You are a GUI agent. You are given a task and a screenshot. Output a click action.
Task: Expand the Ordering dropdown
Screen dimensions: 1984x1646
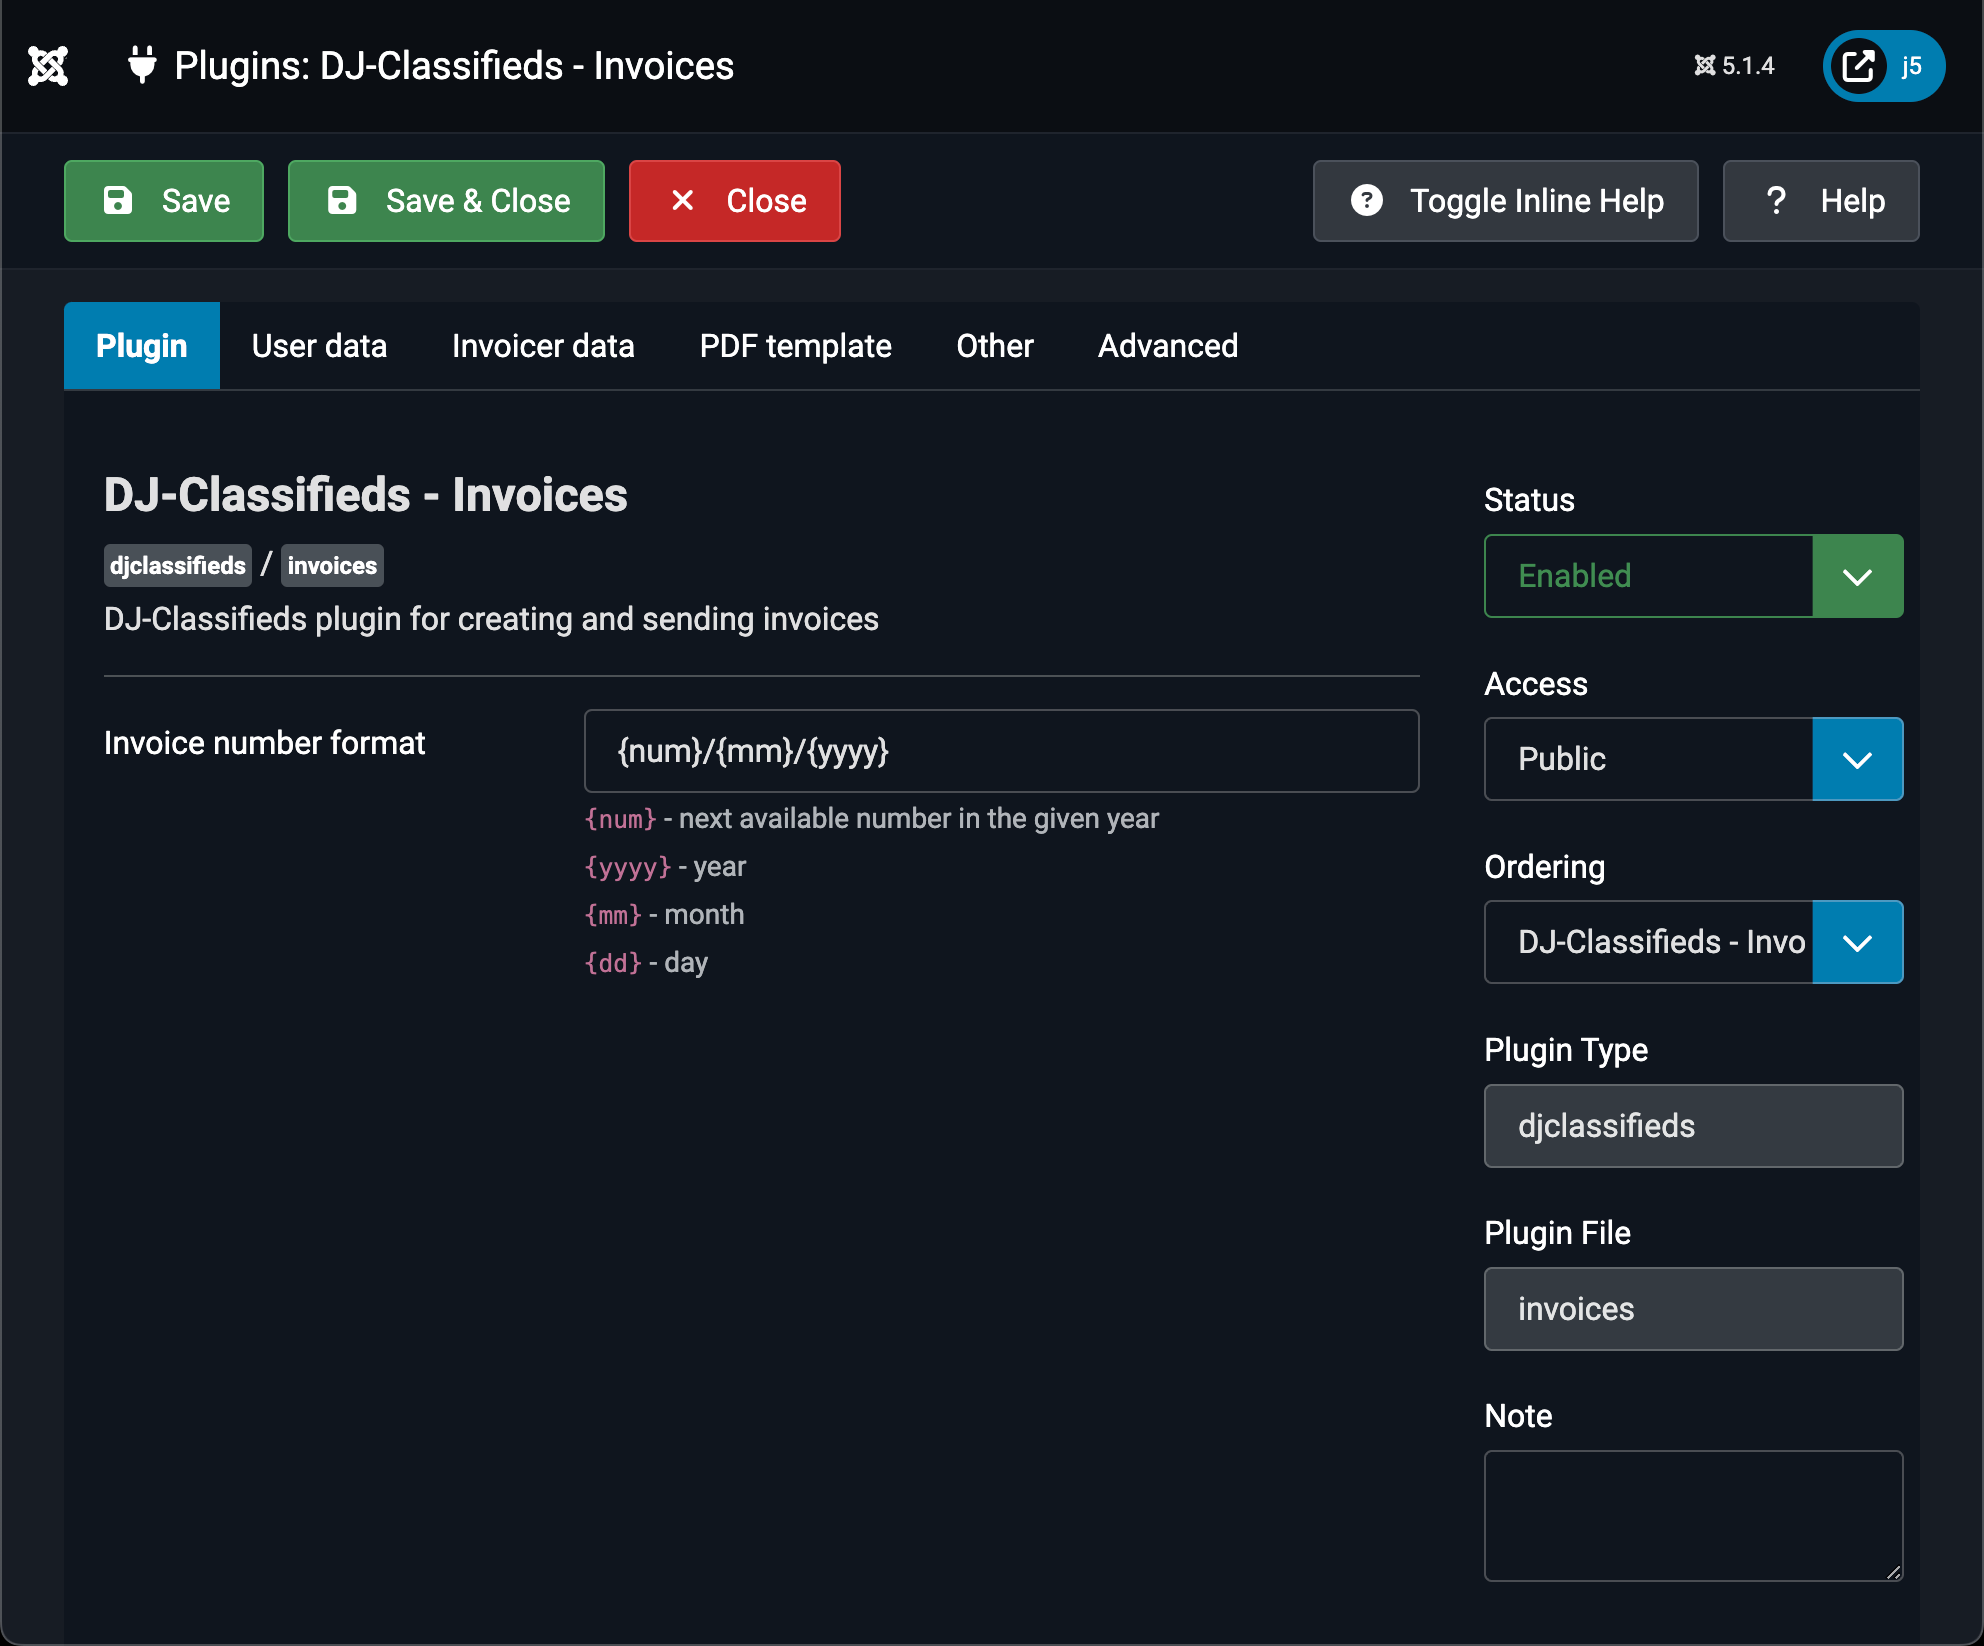pyautogui.click(x=1694, y=942)
